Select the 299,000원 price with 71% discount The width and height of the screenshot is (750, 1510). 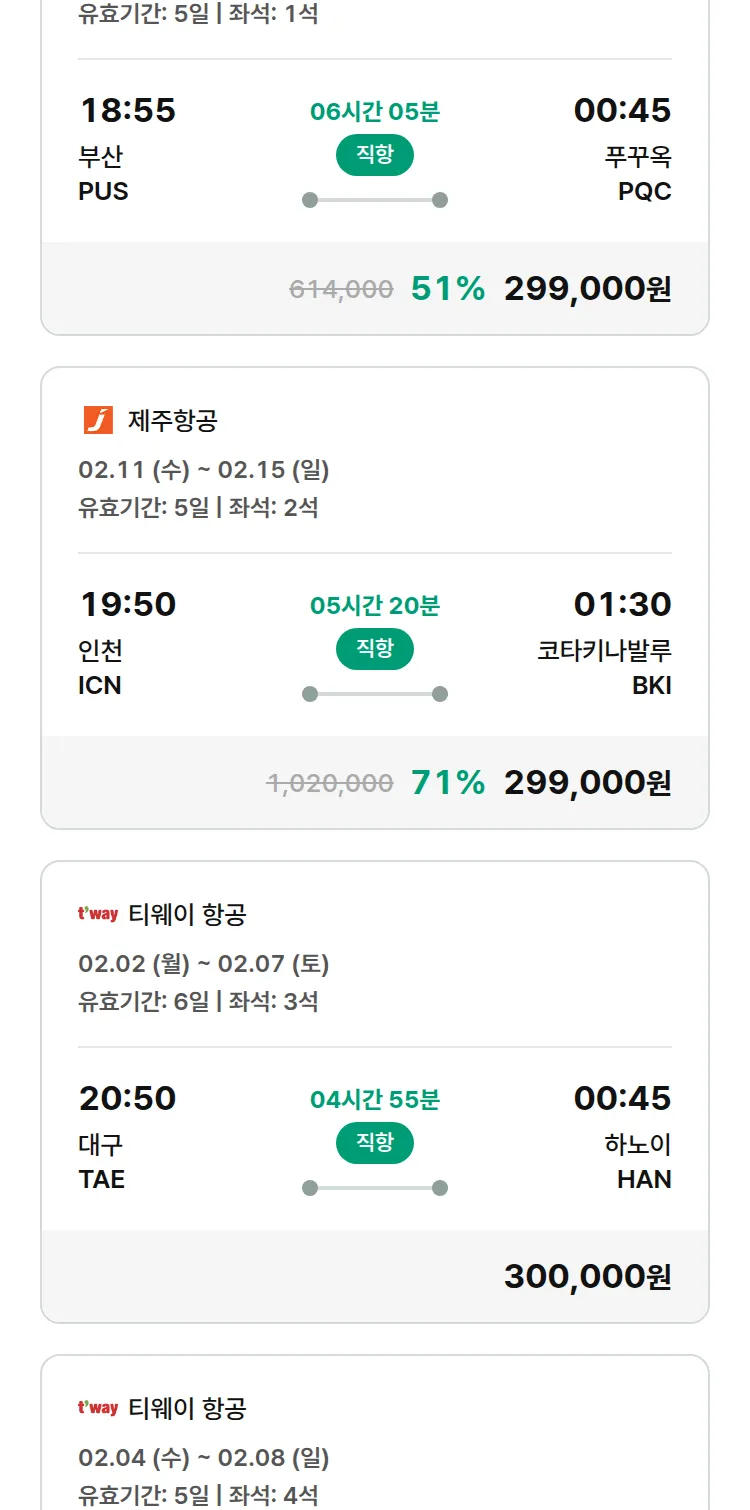587,783
